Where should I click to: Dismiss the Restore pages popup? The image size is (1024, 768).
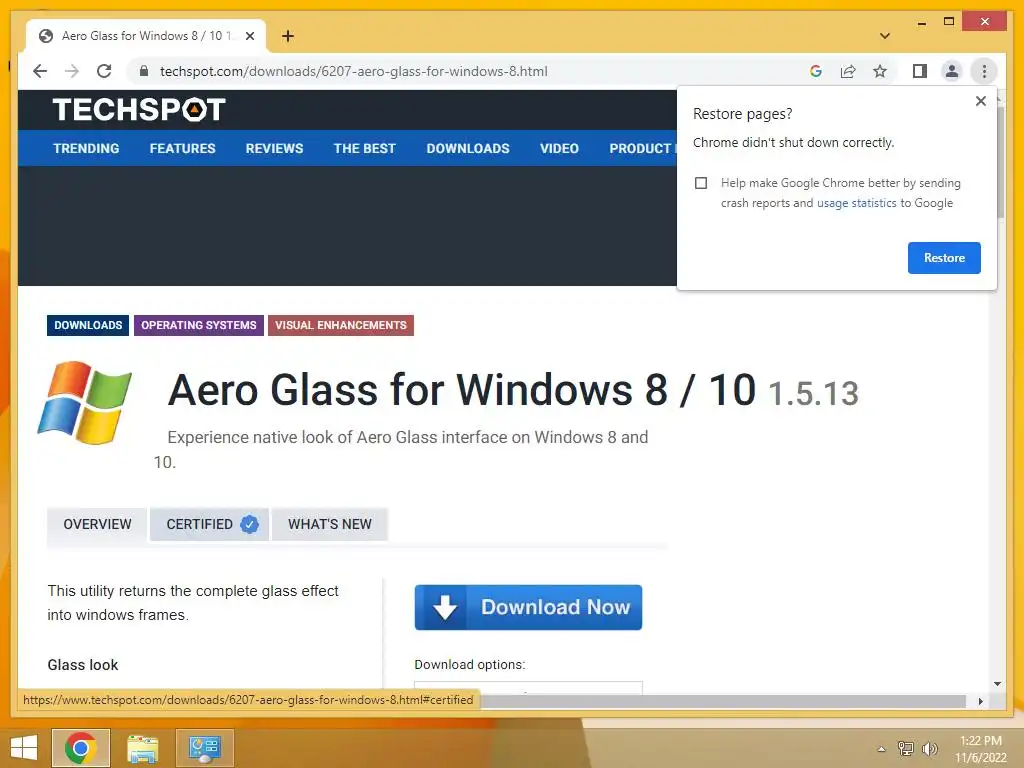pos(980,101)
